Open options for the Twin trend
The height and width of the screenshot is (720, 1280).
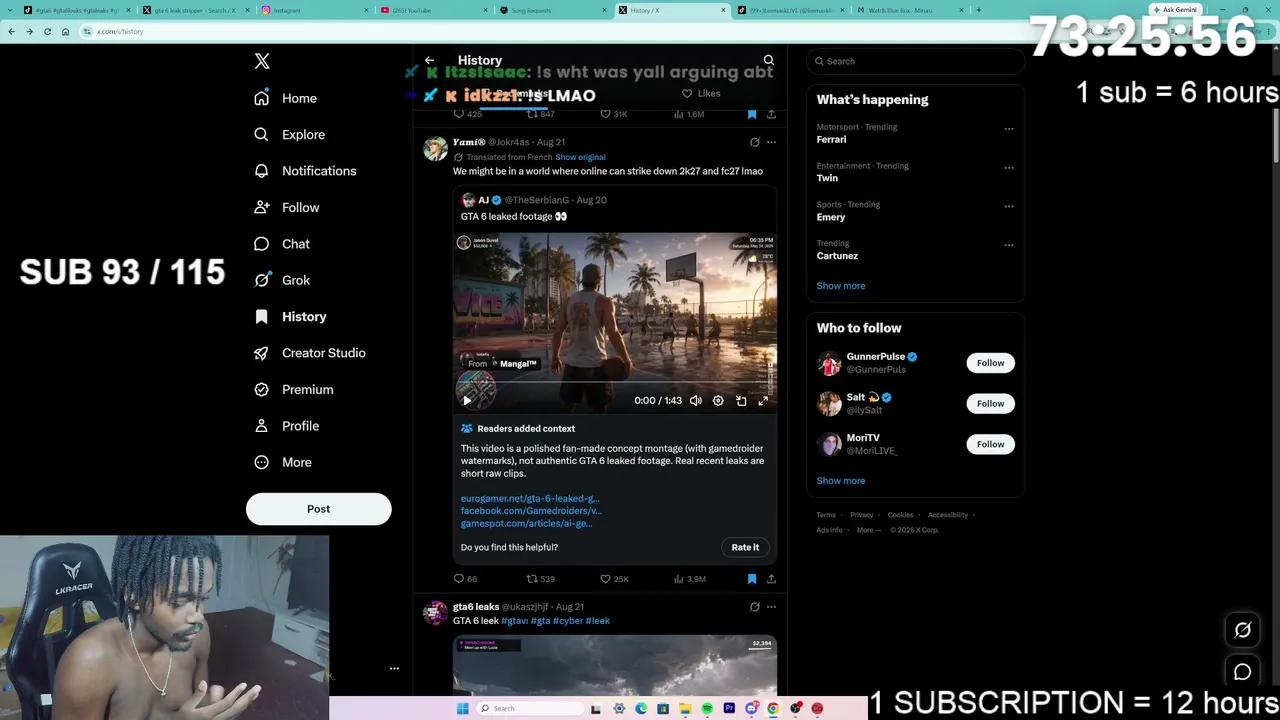tap(1009, 167)
